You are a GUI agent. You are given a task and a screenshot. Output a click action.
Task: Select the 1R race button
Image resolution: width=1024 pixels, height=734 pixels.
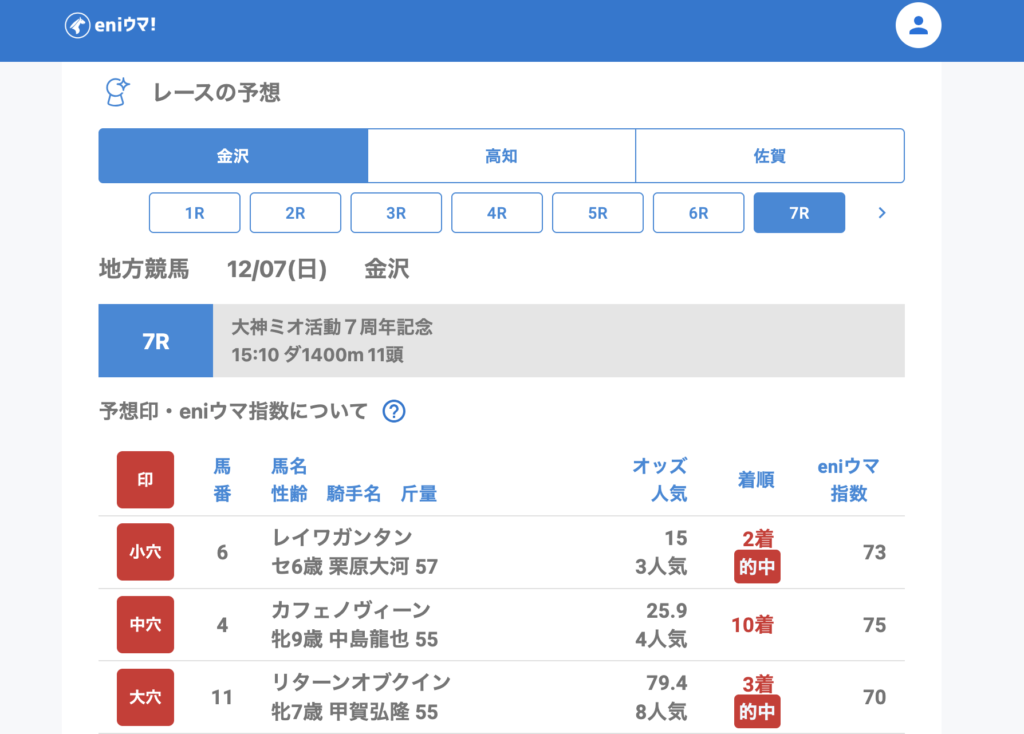(195, 213)
